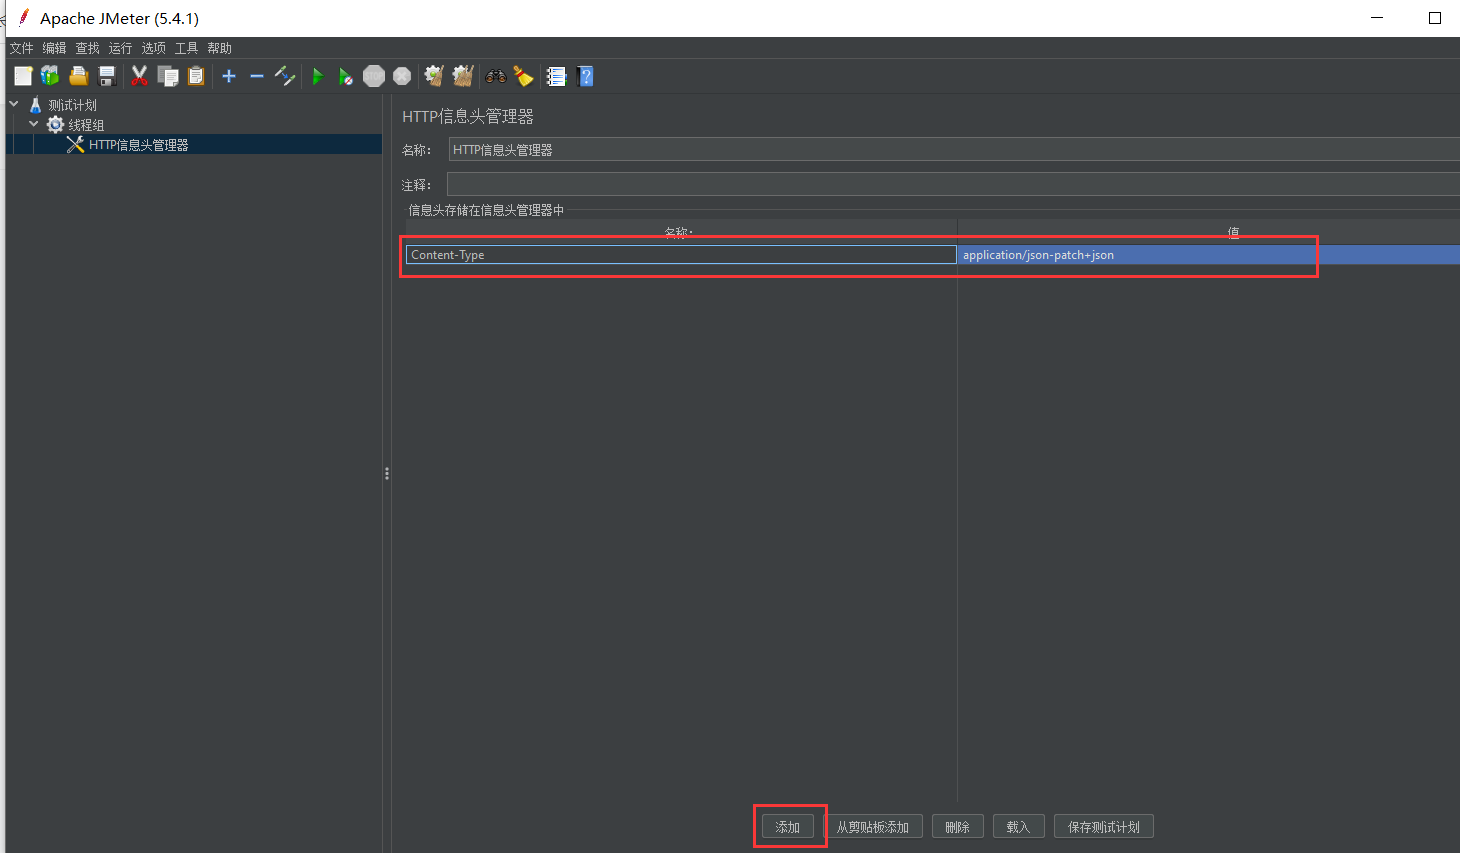Open help with the question mark icon
The image size is (1460, 853).
(586, 76)
